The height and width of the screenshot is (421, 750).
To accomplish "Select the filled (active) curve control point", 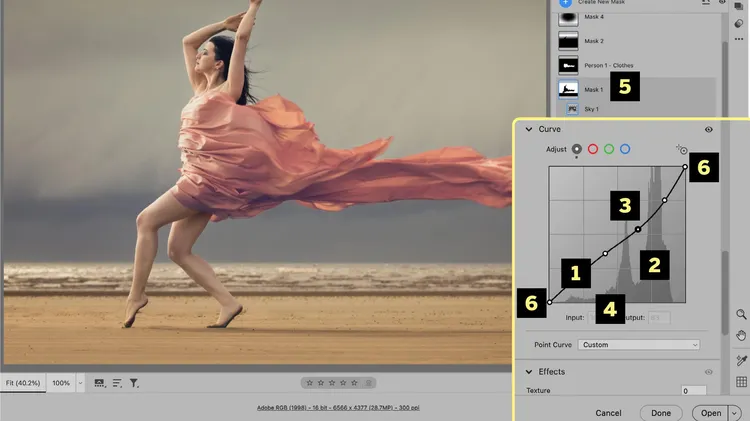I will pyautogui.click(x=638, y=230).
